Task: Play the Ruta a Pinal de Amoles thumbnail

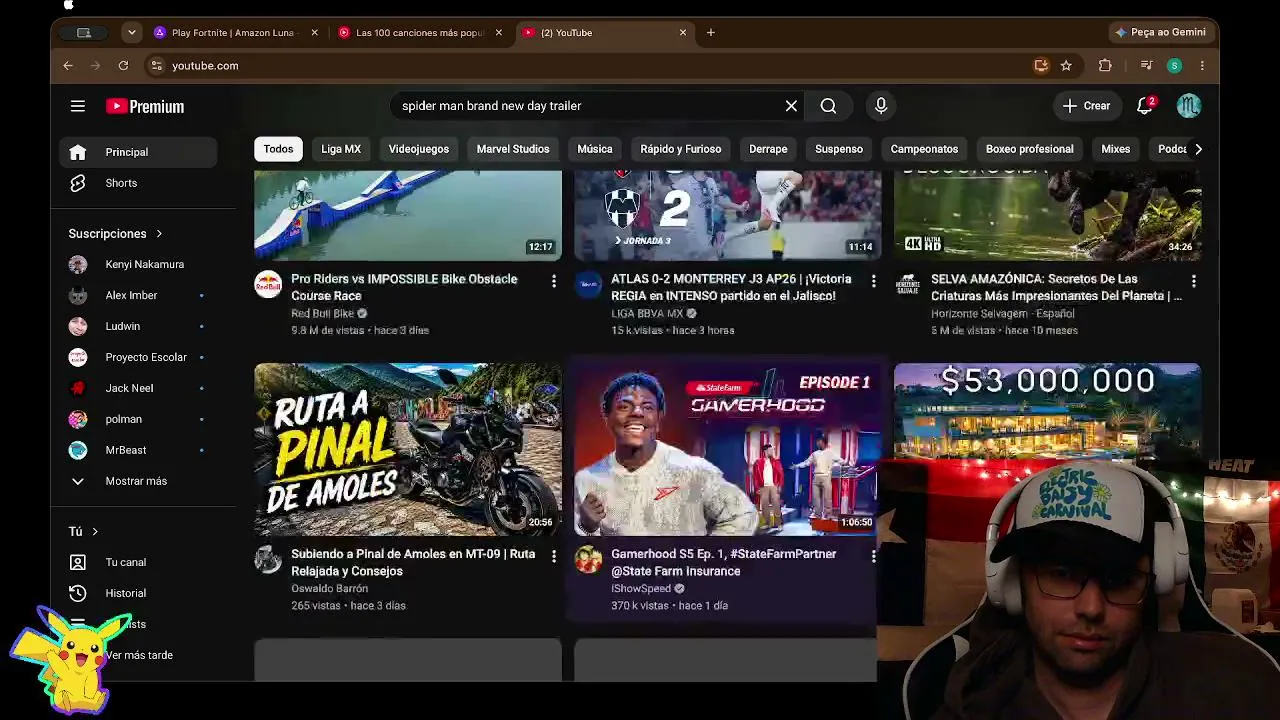Action: tap(408, 449)
